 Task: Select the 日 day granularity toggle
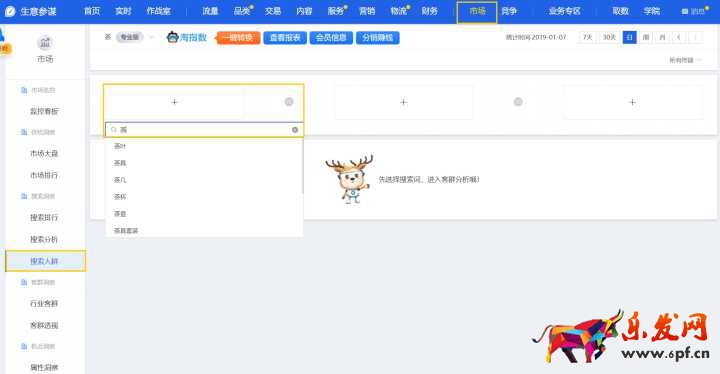tap(630, 37)
